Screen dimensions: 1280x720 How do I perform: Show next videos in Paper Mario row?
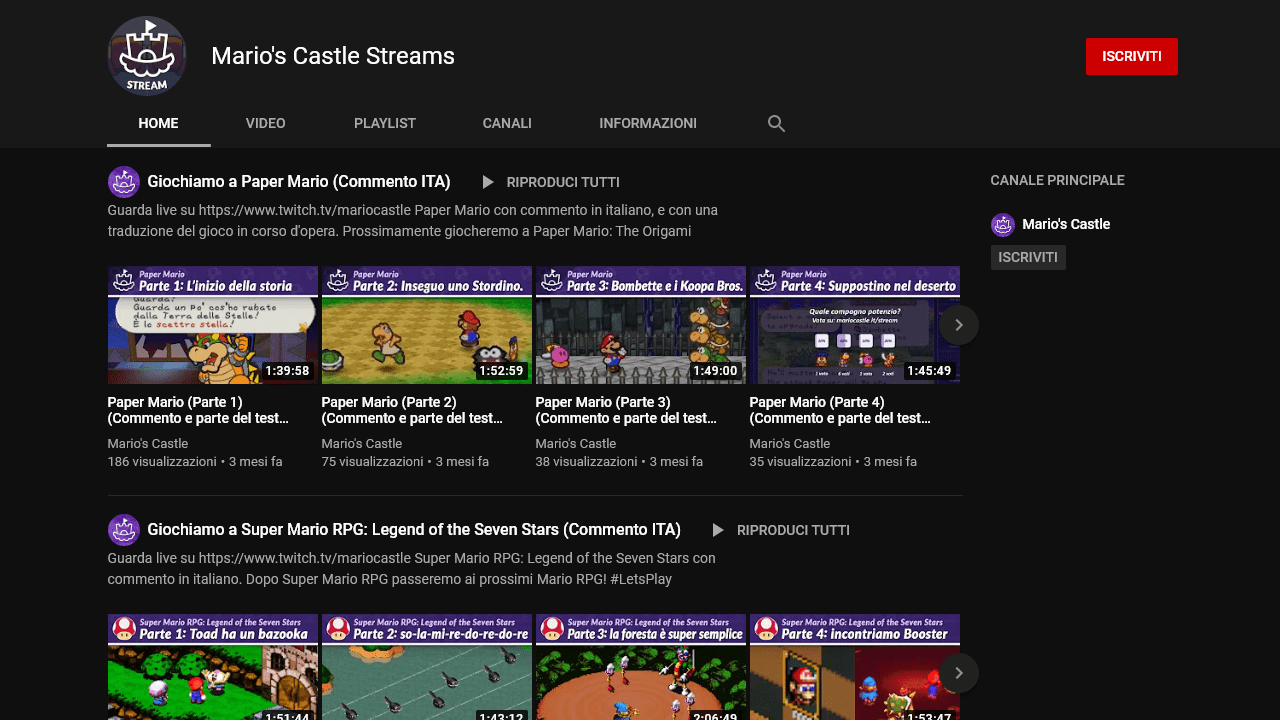959,325
